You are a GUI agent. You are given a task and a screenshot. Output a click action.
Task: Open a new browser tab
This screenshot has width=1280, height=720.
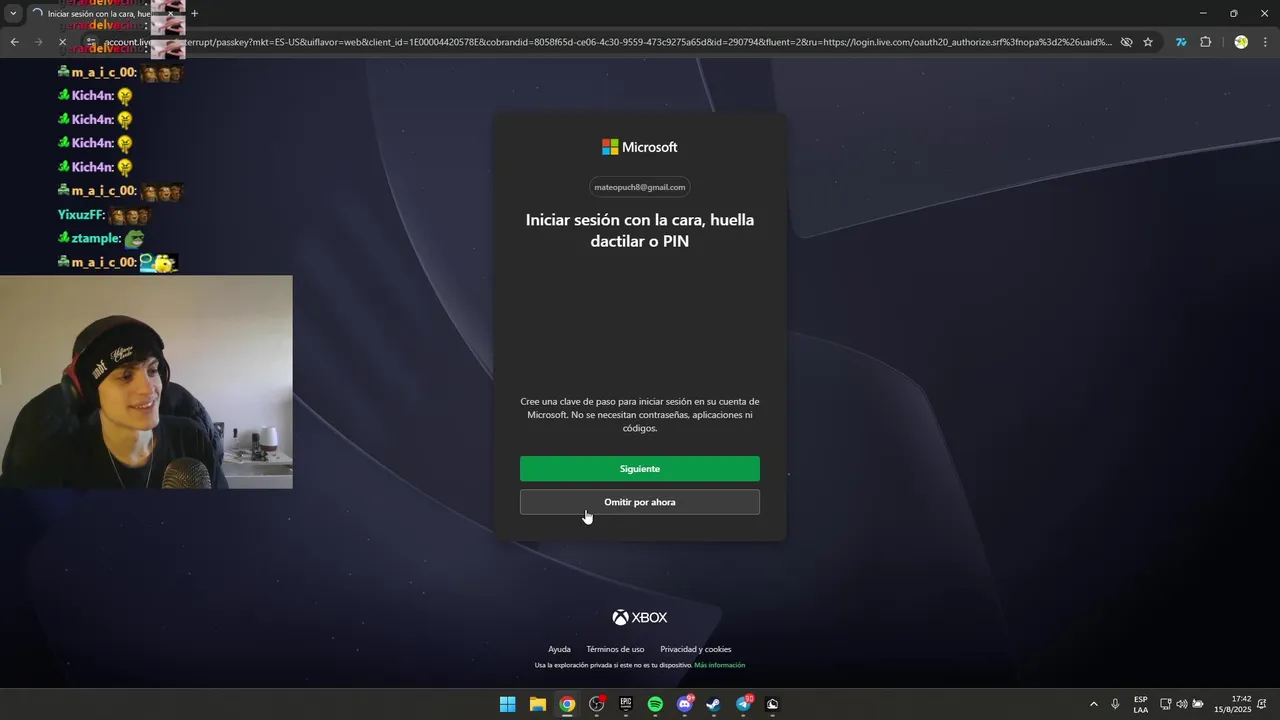[x=194, y=14]
